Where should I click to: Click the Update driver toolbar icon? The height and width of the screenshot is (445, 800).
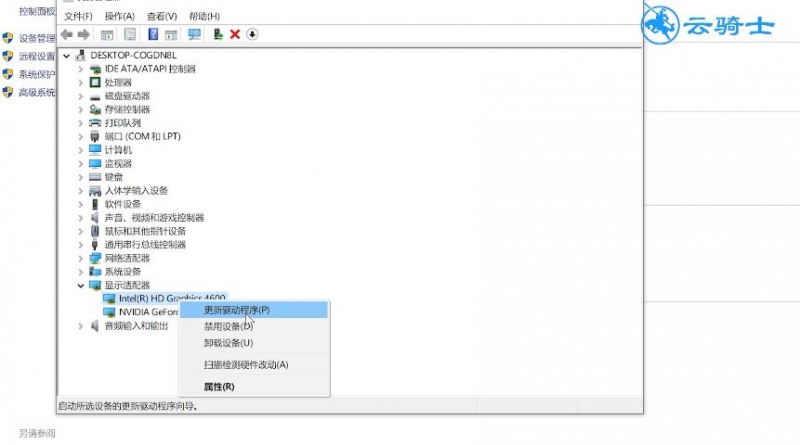(218, 34)
